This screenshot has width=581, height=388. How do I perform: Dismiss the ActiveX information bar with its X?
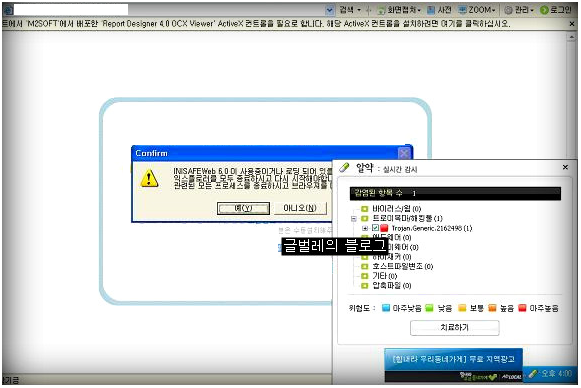coord(572,24)
